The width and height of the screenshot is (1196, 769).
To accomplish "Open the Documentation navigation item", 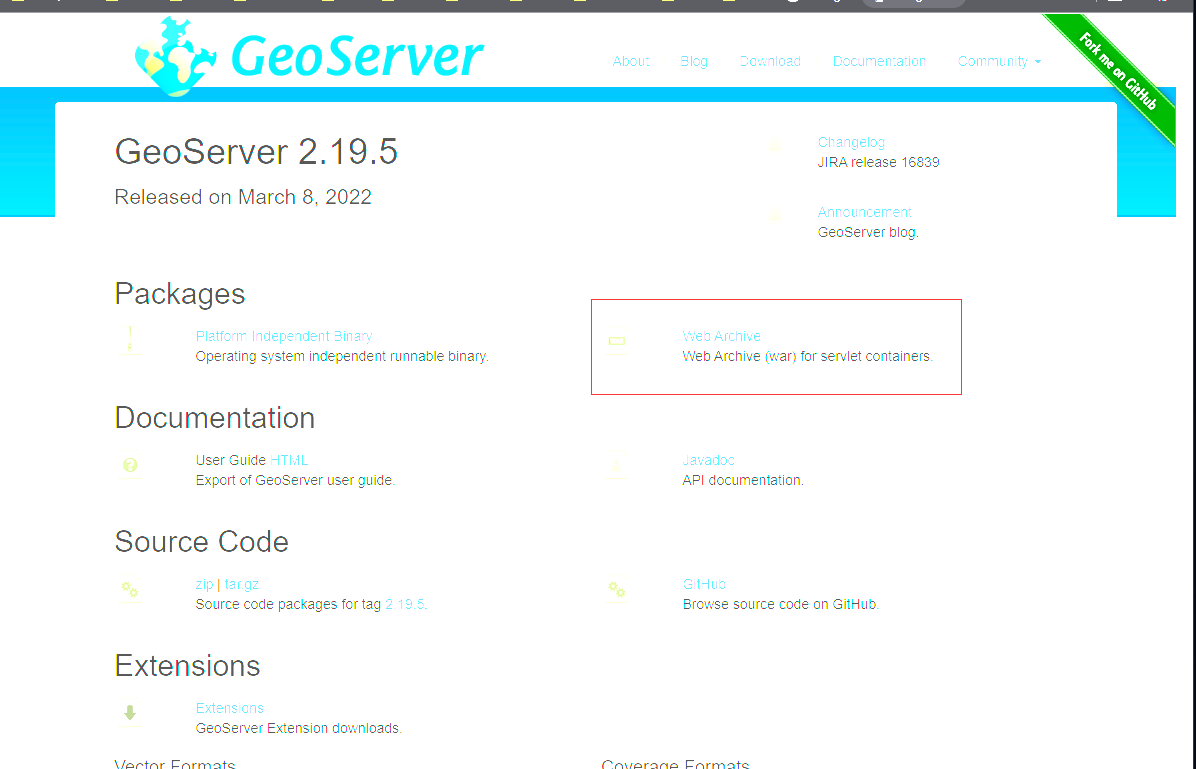I will (x=879, y=61).
